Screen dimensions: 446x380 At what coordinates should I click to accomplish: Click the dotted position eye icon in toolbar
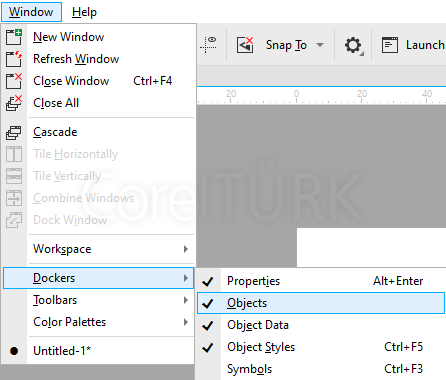208,45
